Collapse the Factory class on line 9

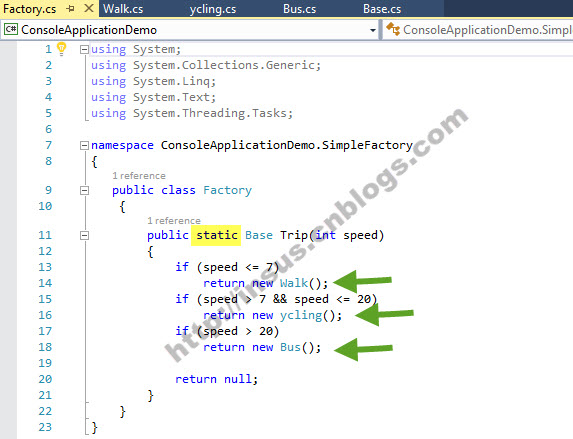tap(84, 190)
